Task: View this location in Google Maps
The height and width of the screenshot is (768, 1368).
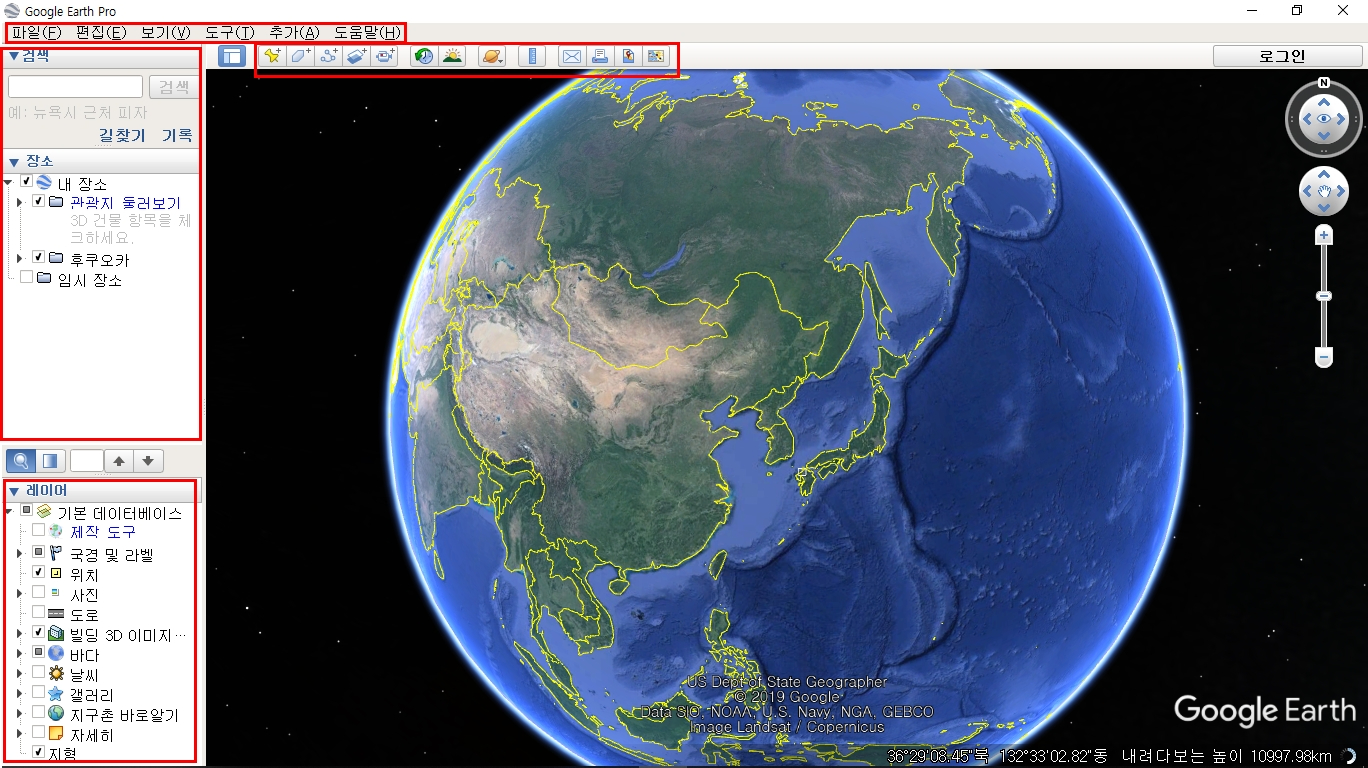Action: click(x=655, y=56)
